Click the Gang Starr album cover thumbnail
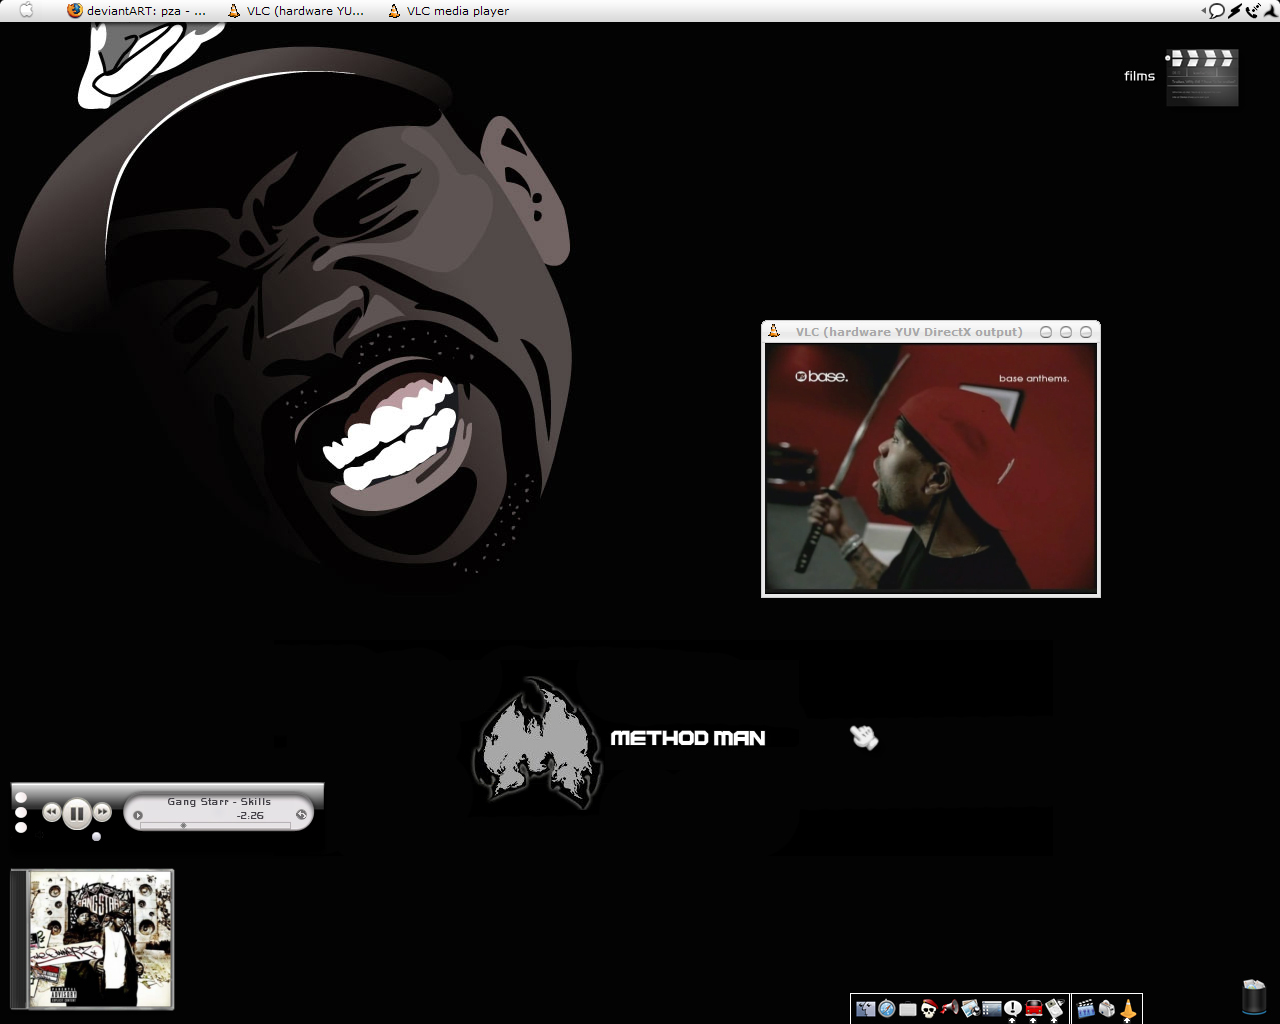The width and height of the screenshot is (1280, 1024). click(92, 939)
